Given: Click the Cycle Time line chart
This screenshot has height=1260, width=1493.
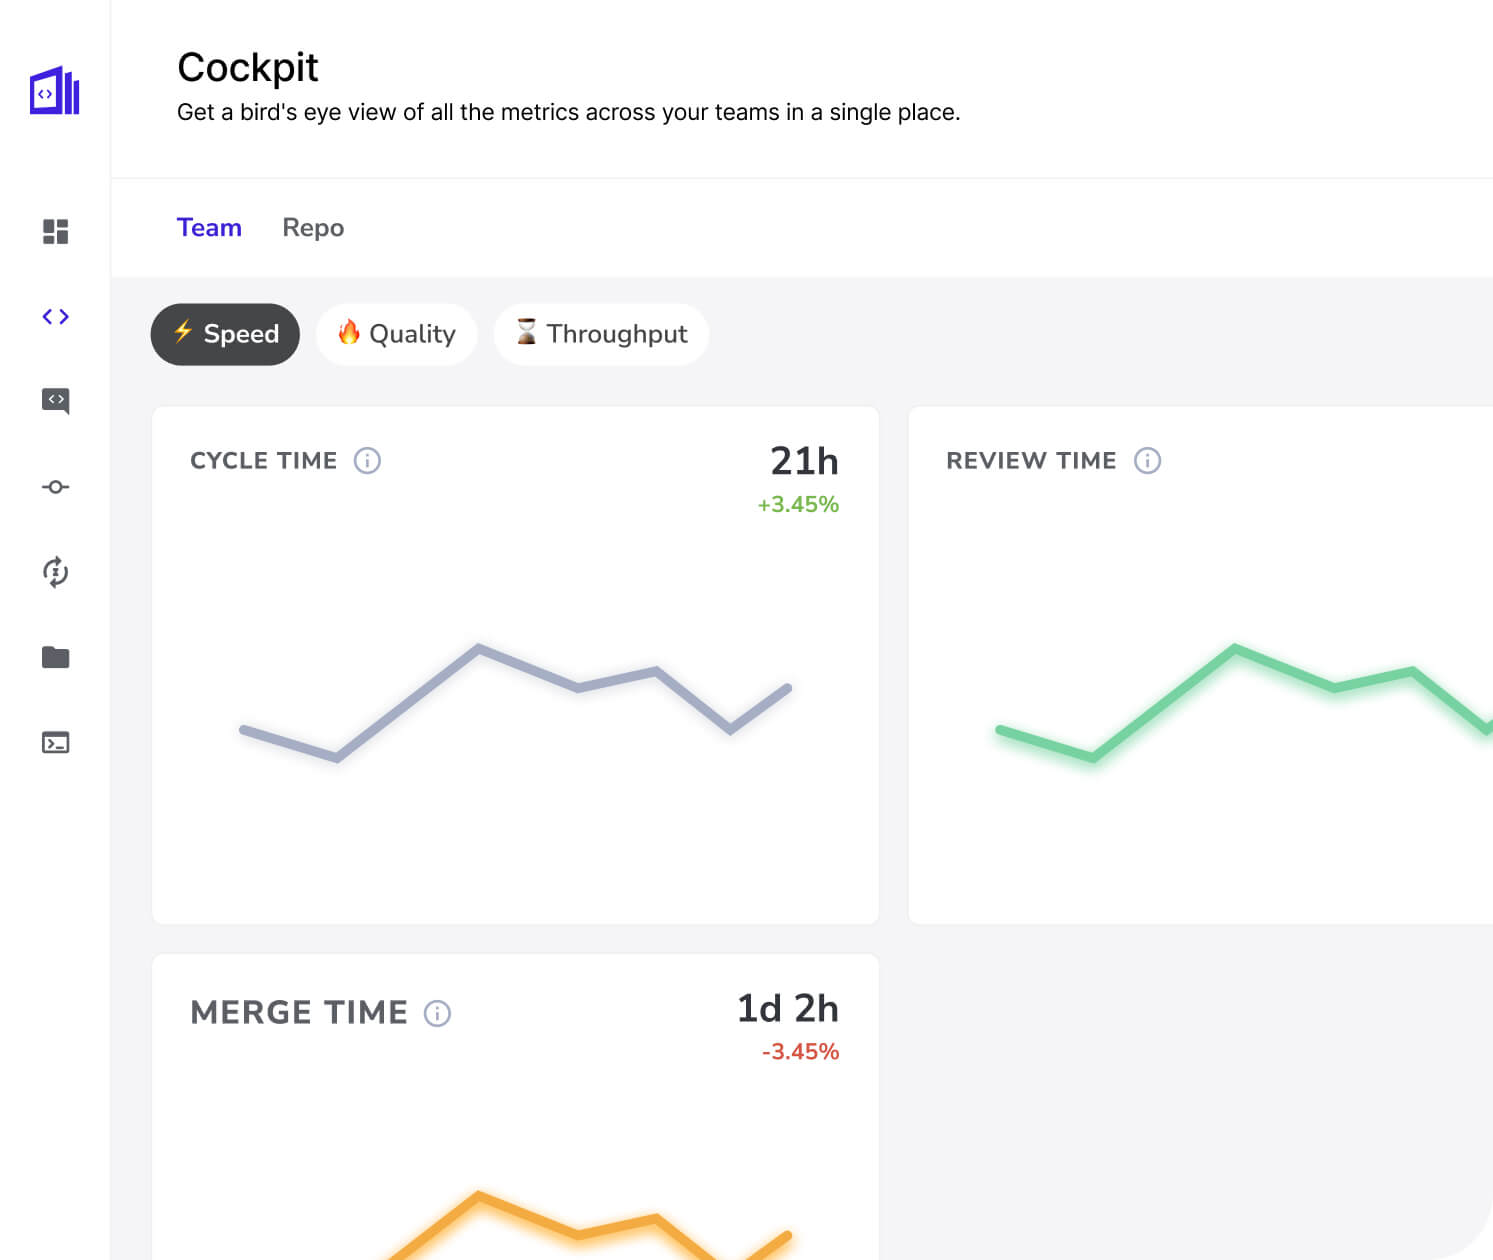Looking at the screenshot, I should point(516,703).
